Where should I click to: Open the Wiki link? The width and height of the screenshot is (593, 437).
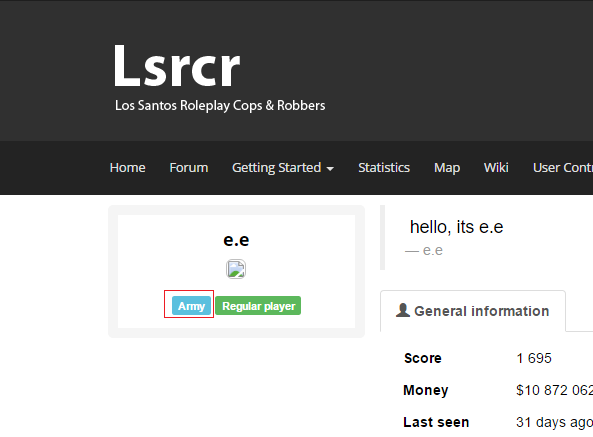click(496, 167)
